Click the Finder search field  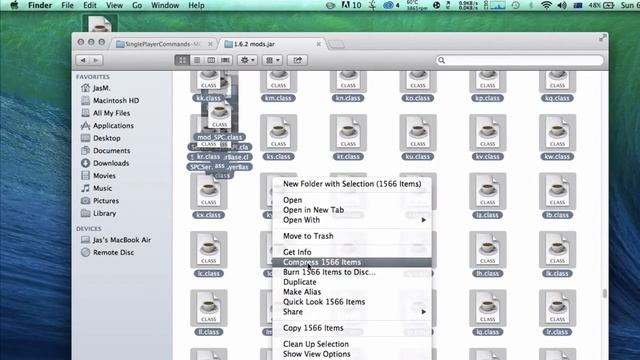click(x=520, y=60)
